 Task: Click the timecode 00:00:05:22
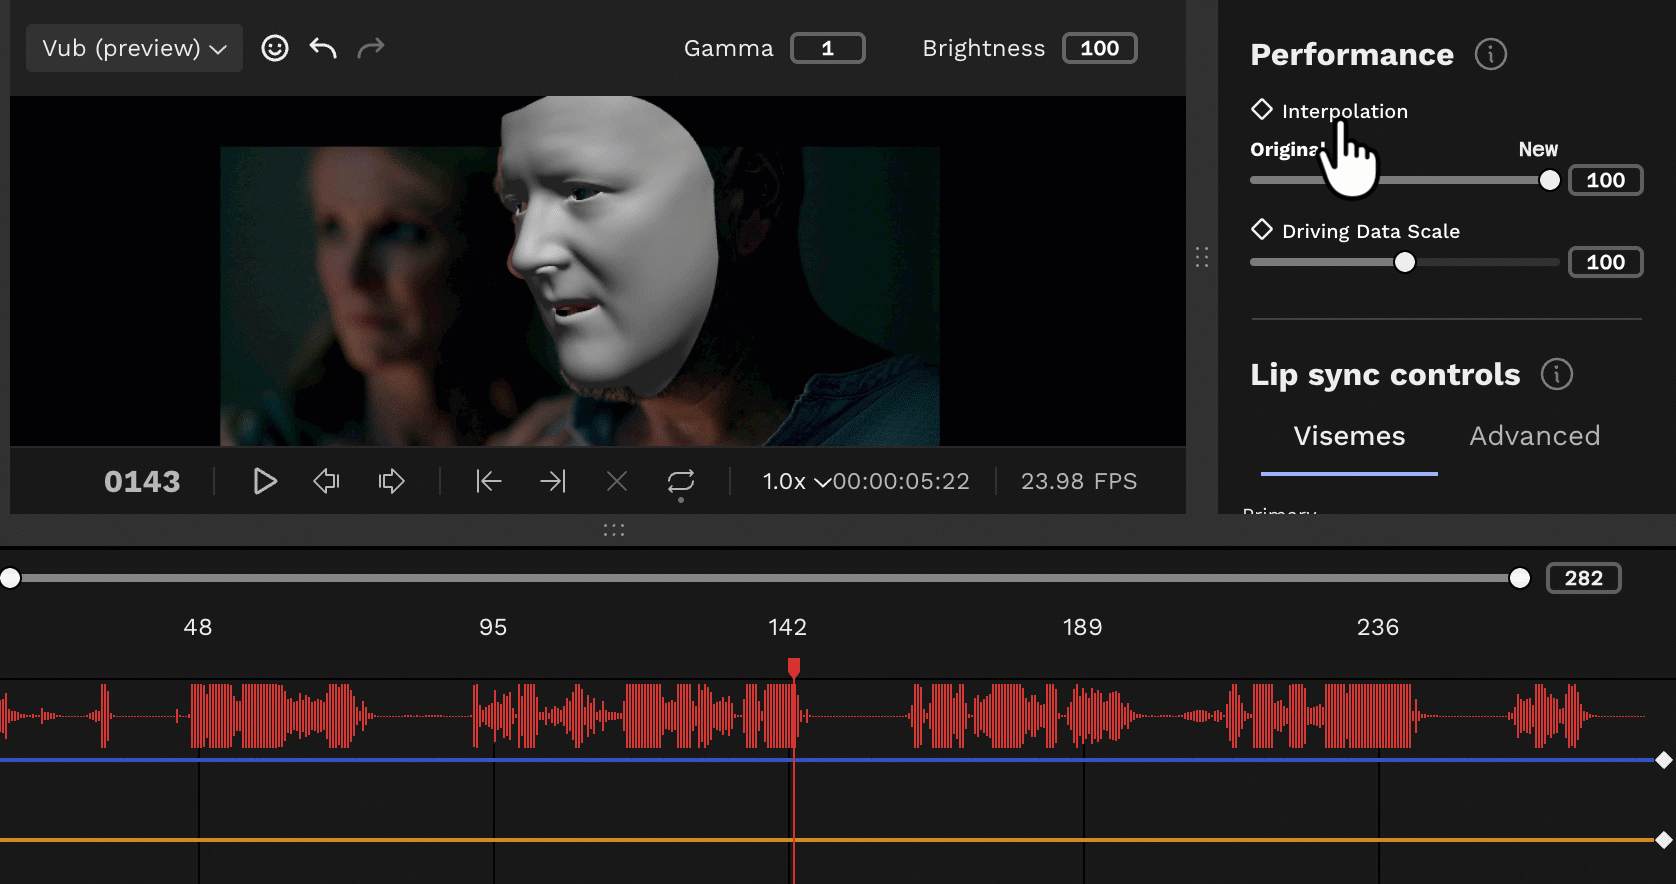901,481
